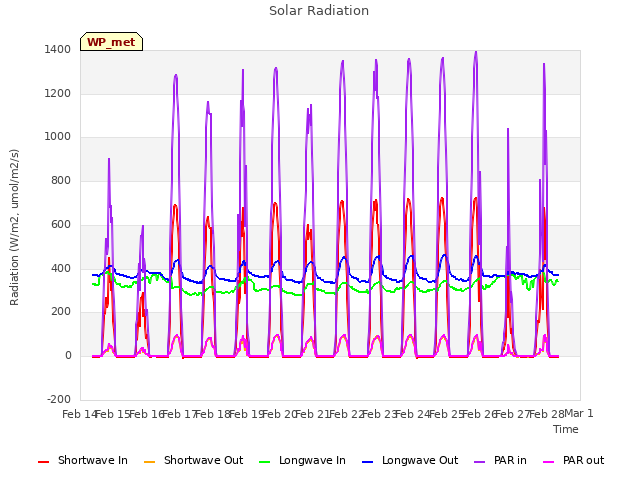Image resolution: width=640 pixels, height=480 pixels.
Task: Click the Time x-axis title
Action: coord(566,429)
